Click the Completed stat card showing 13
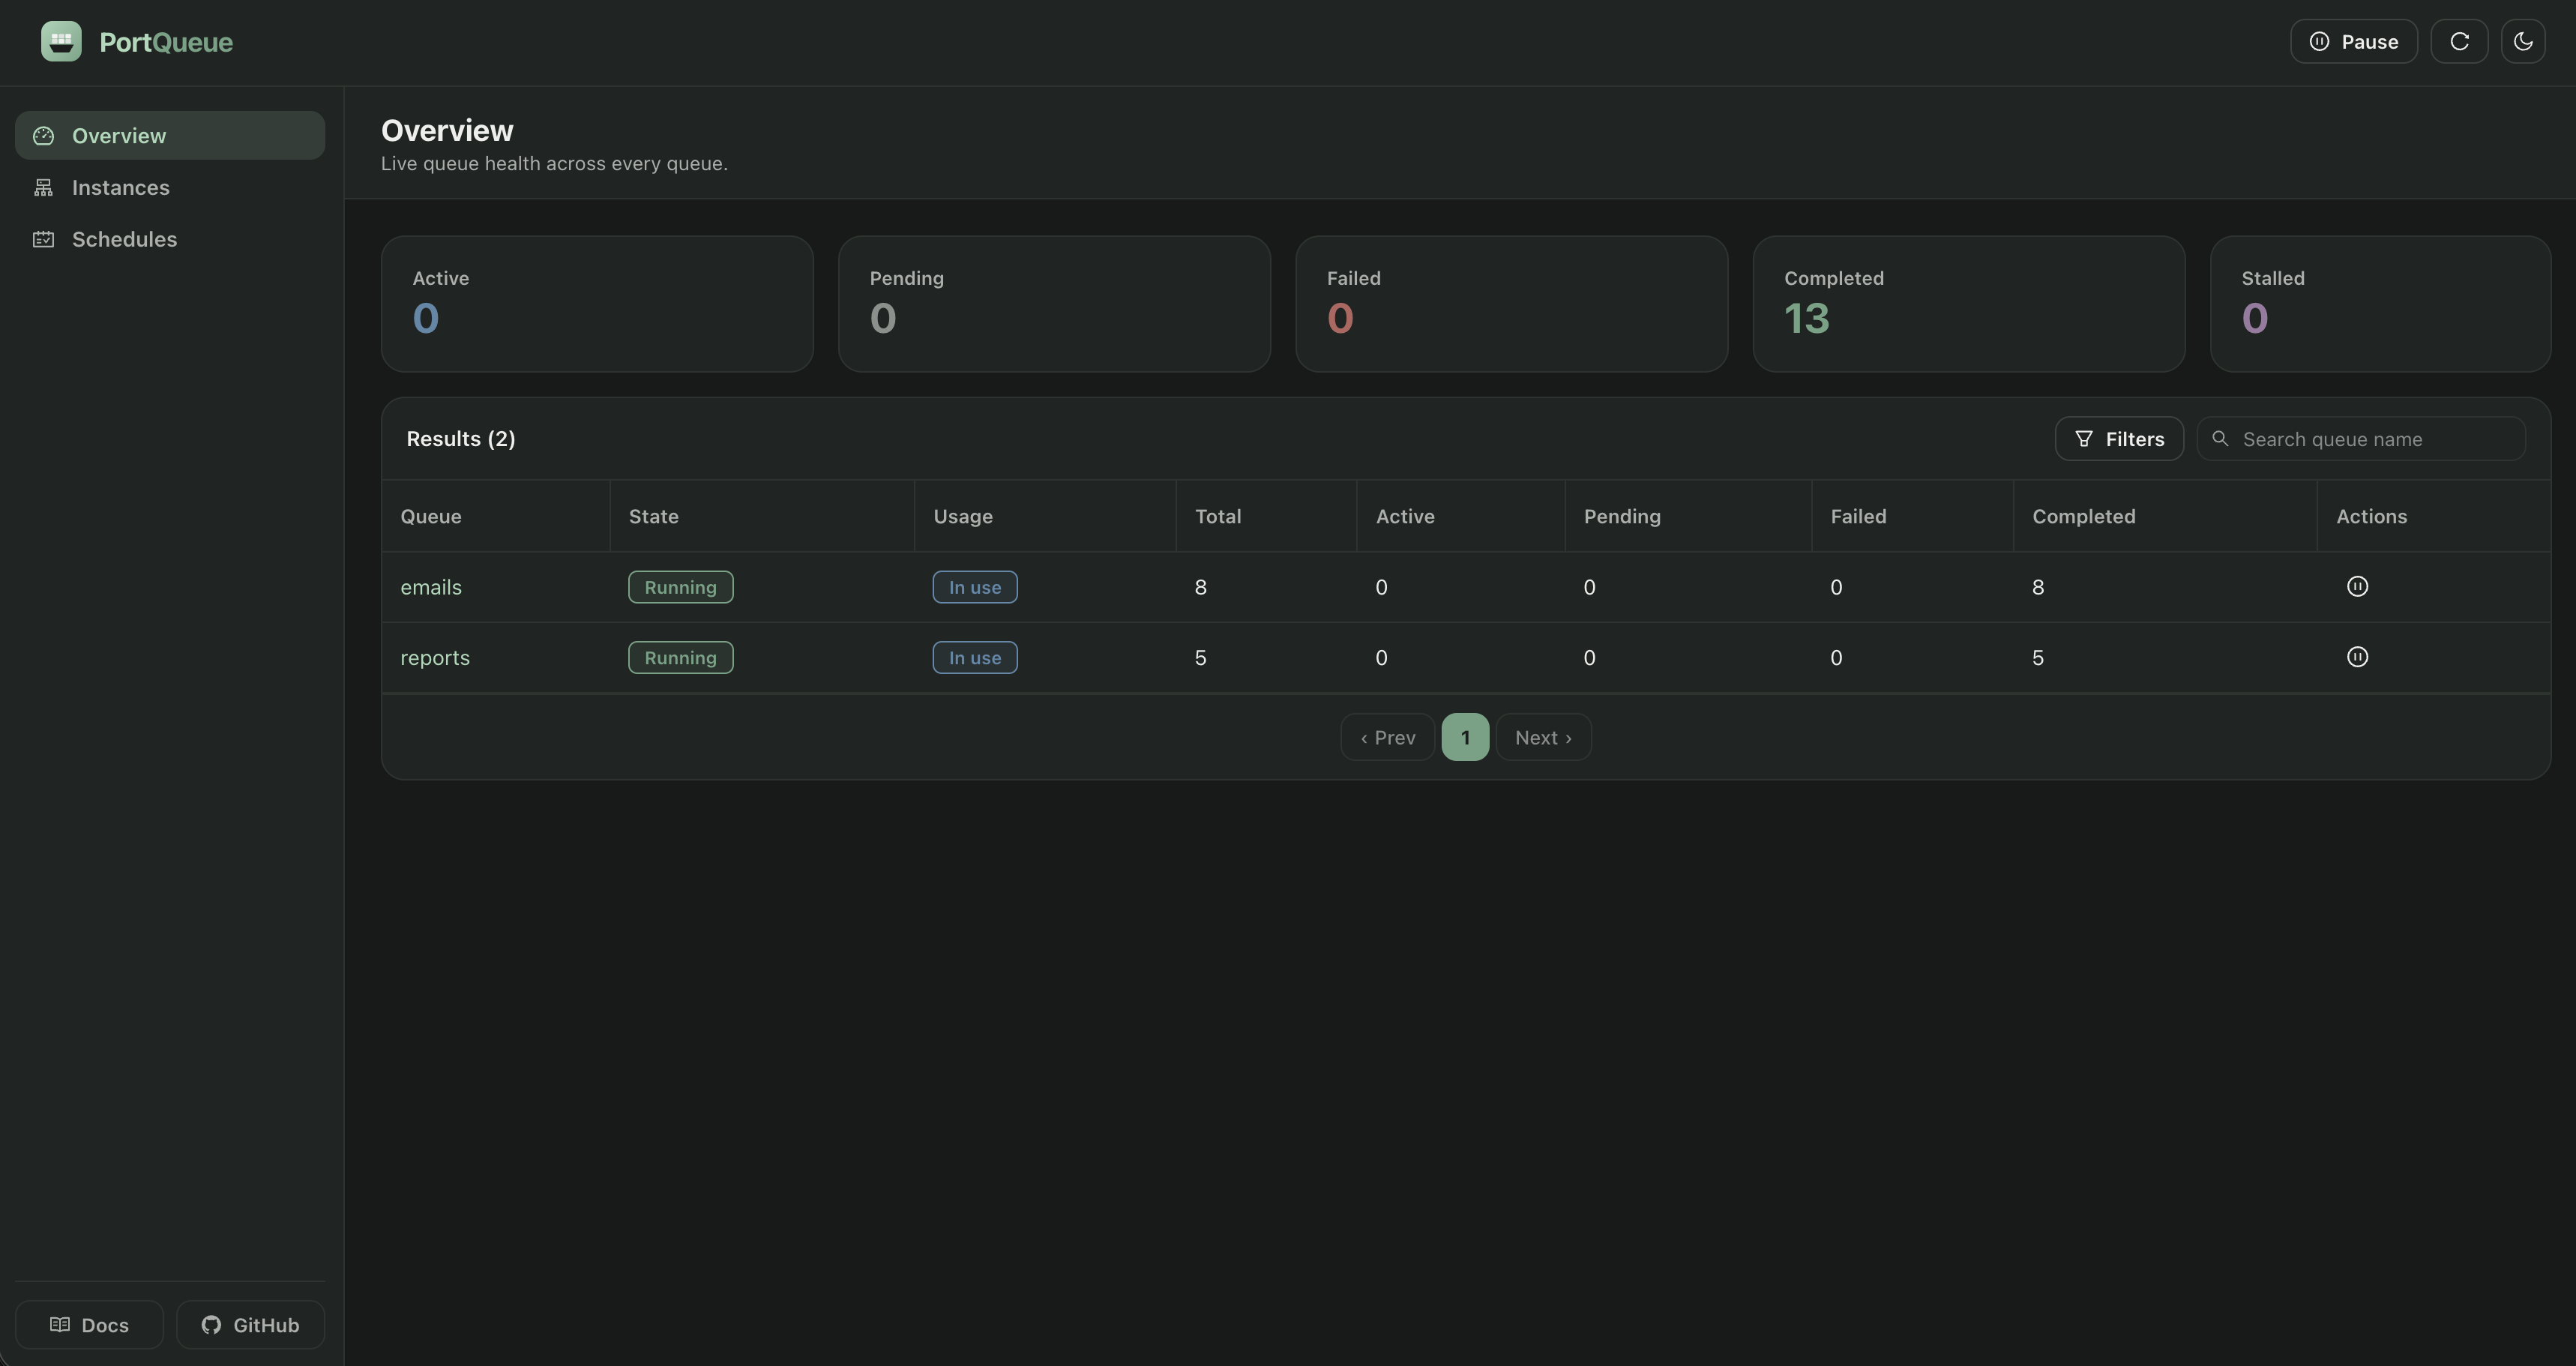 (1968, 304)
